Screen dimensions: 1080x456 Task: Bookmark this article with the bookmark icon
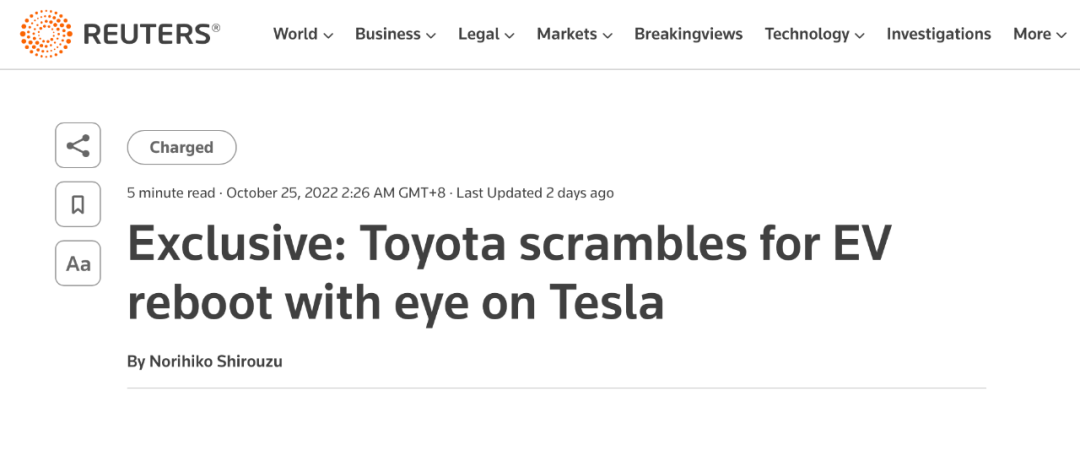click(x=78, y=205)
